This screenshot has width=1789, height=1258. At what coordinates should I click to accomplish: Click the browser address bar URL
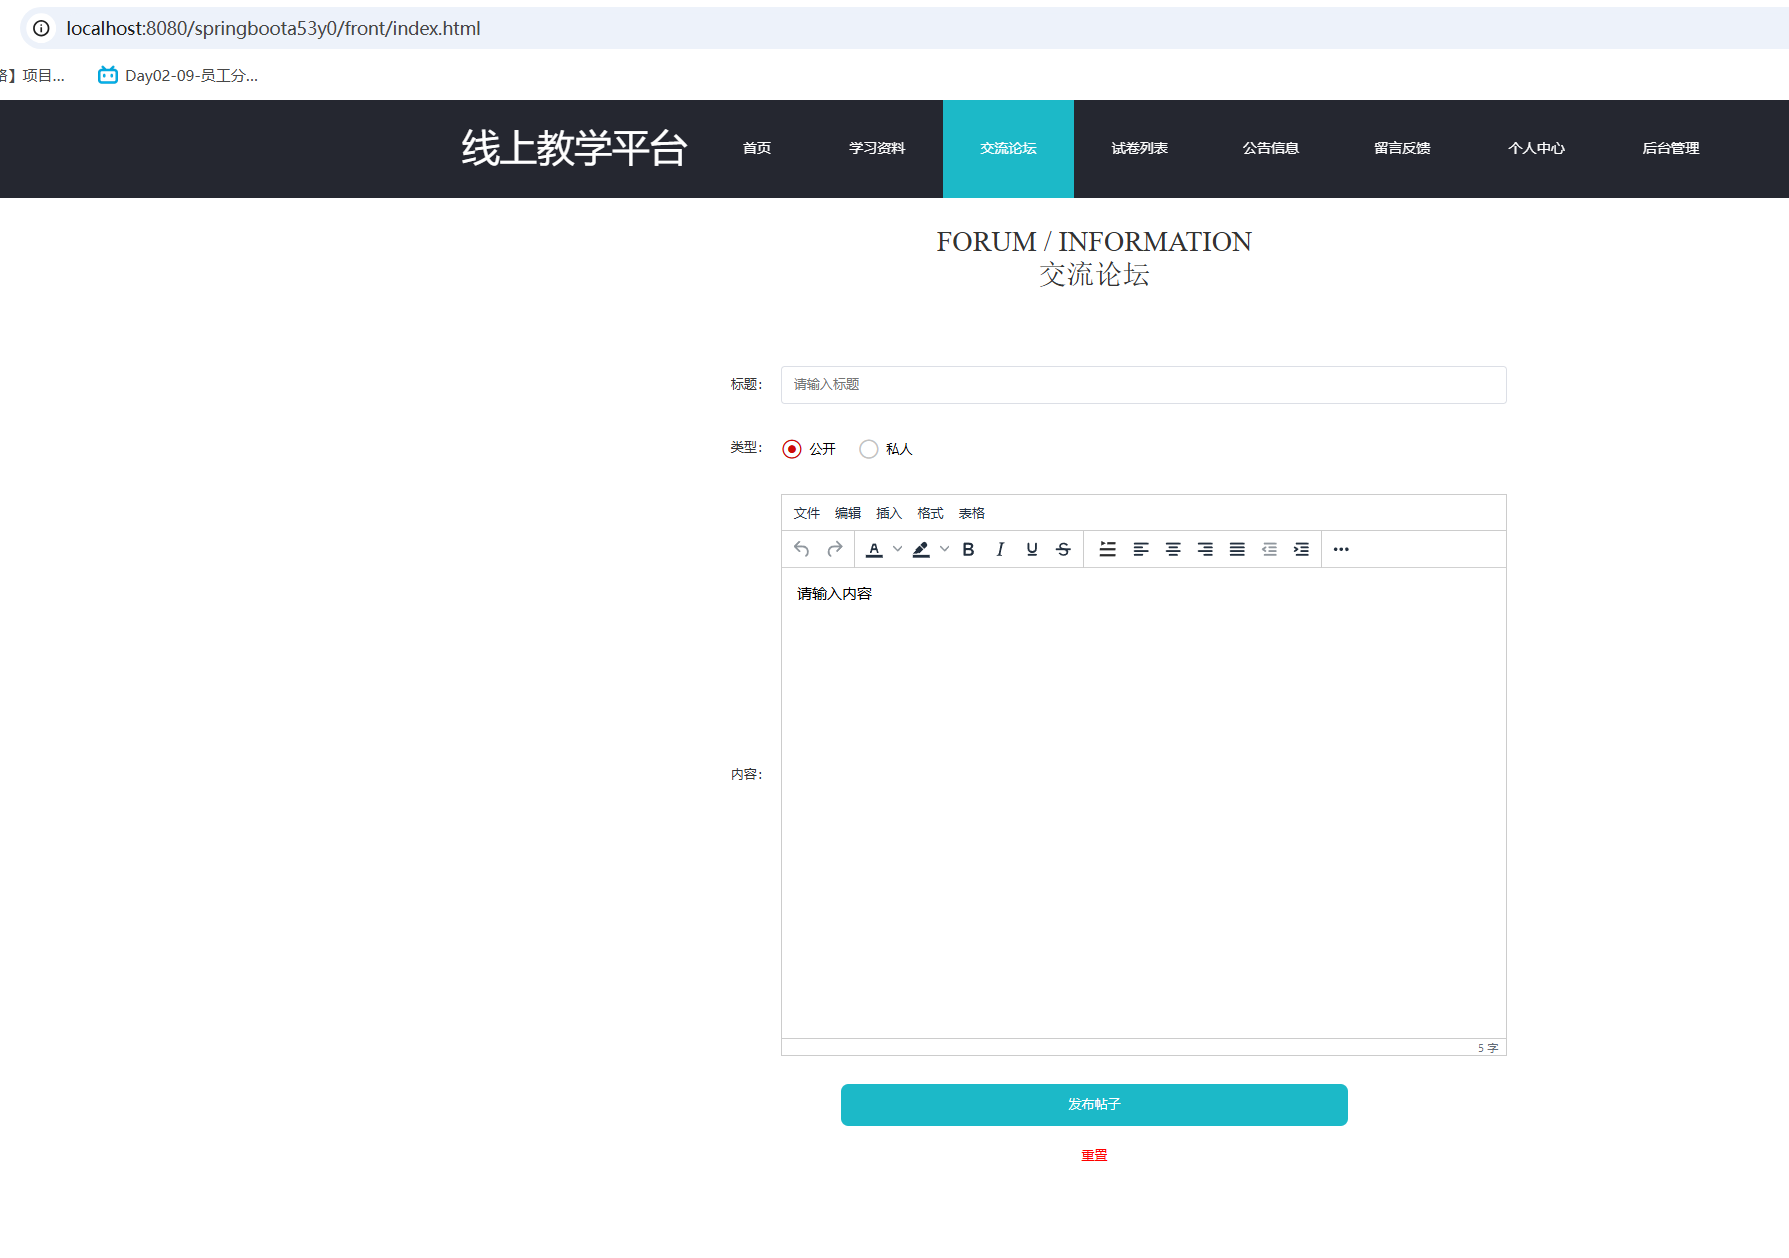tap(273, 28)
